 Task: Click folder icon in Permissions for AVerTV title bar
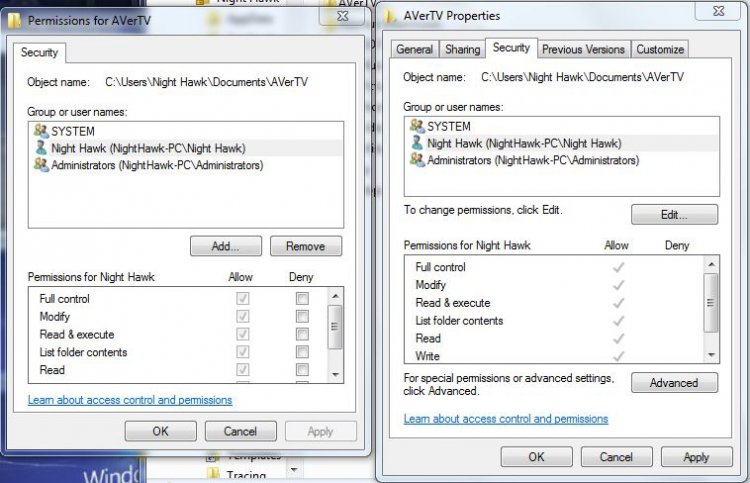tap(14, 21)
